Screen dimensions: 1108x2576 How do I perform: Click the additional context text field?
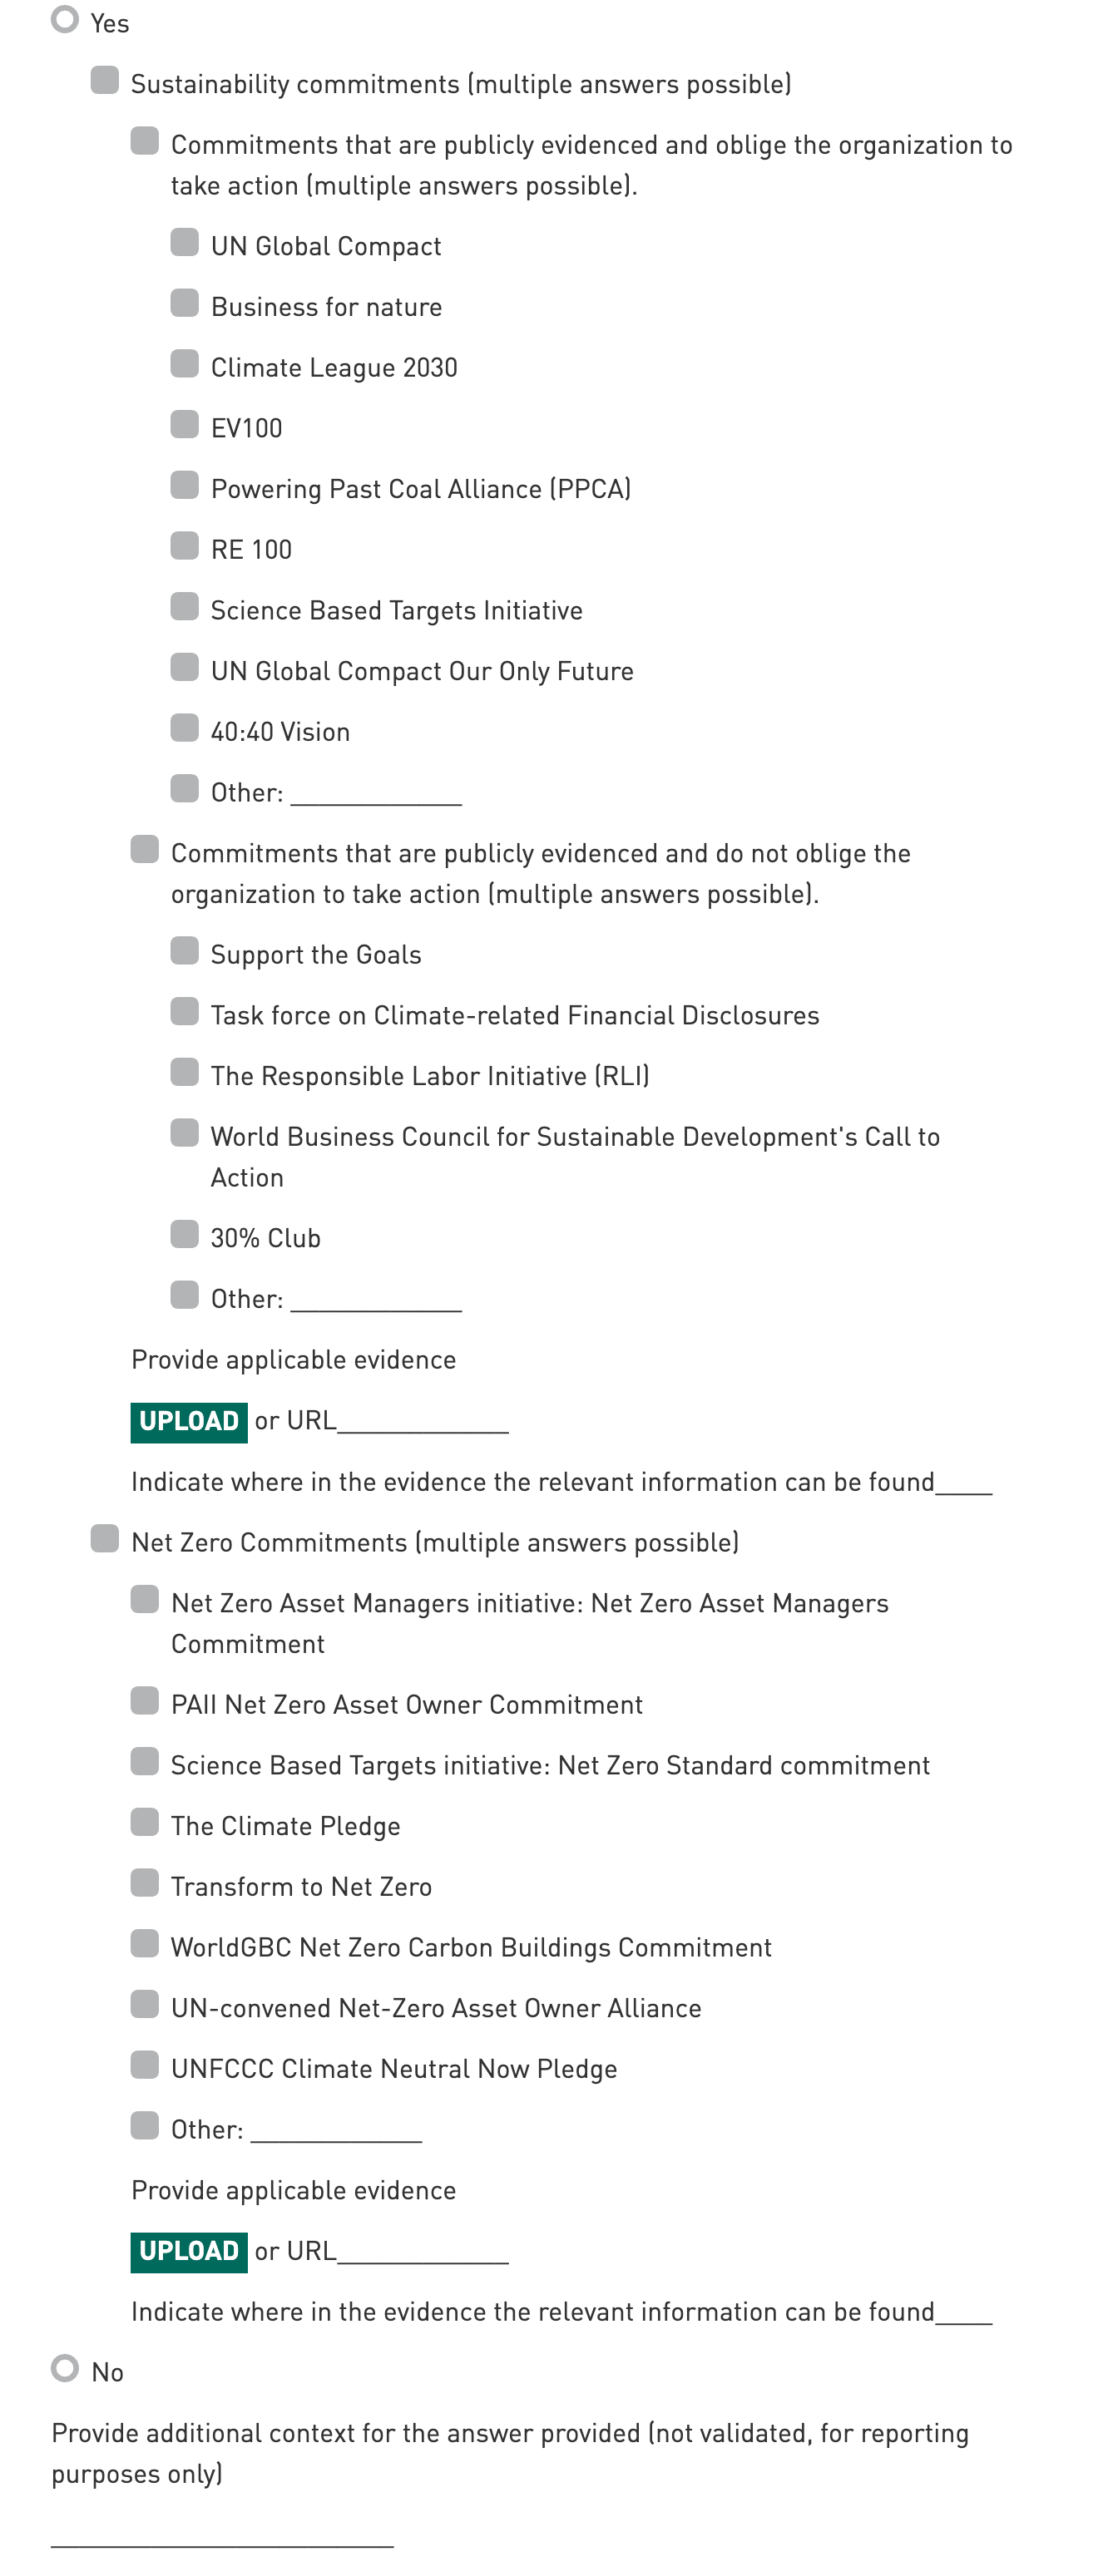[x=222, y=2532]
